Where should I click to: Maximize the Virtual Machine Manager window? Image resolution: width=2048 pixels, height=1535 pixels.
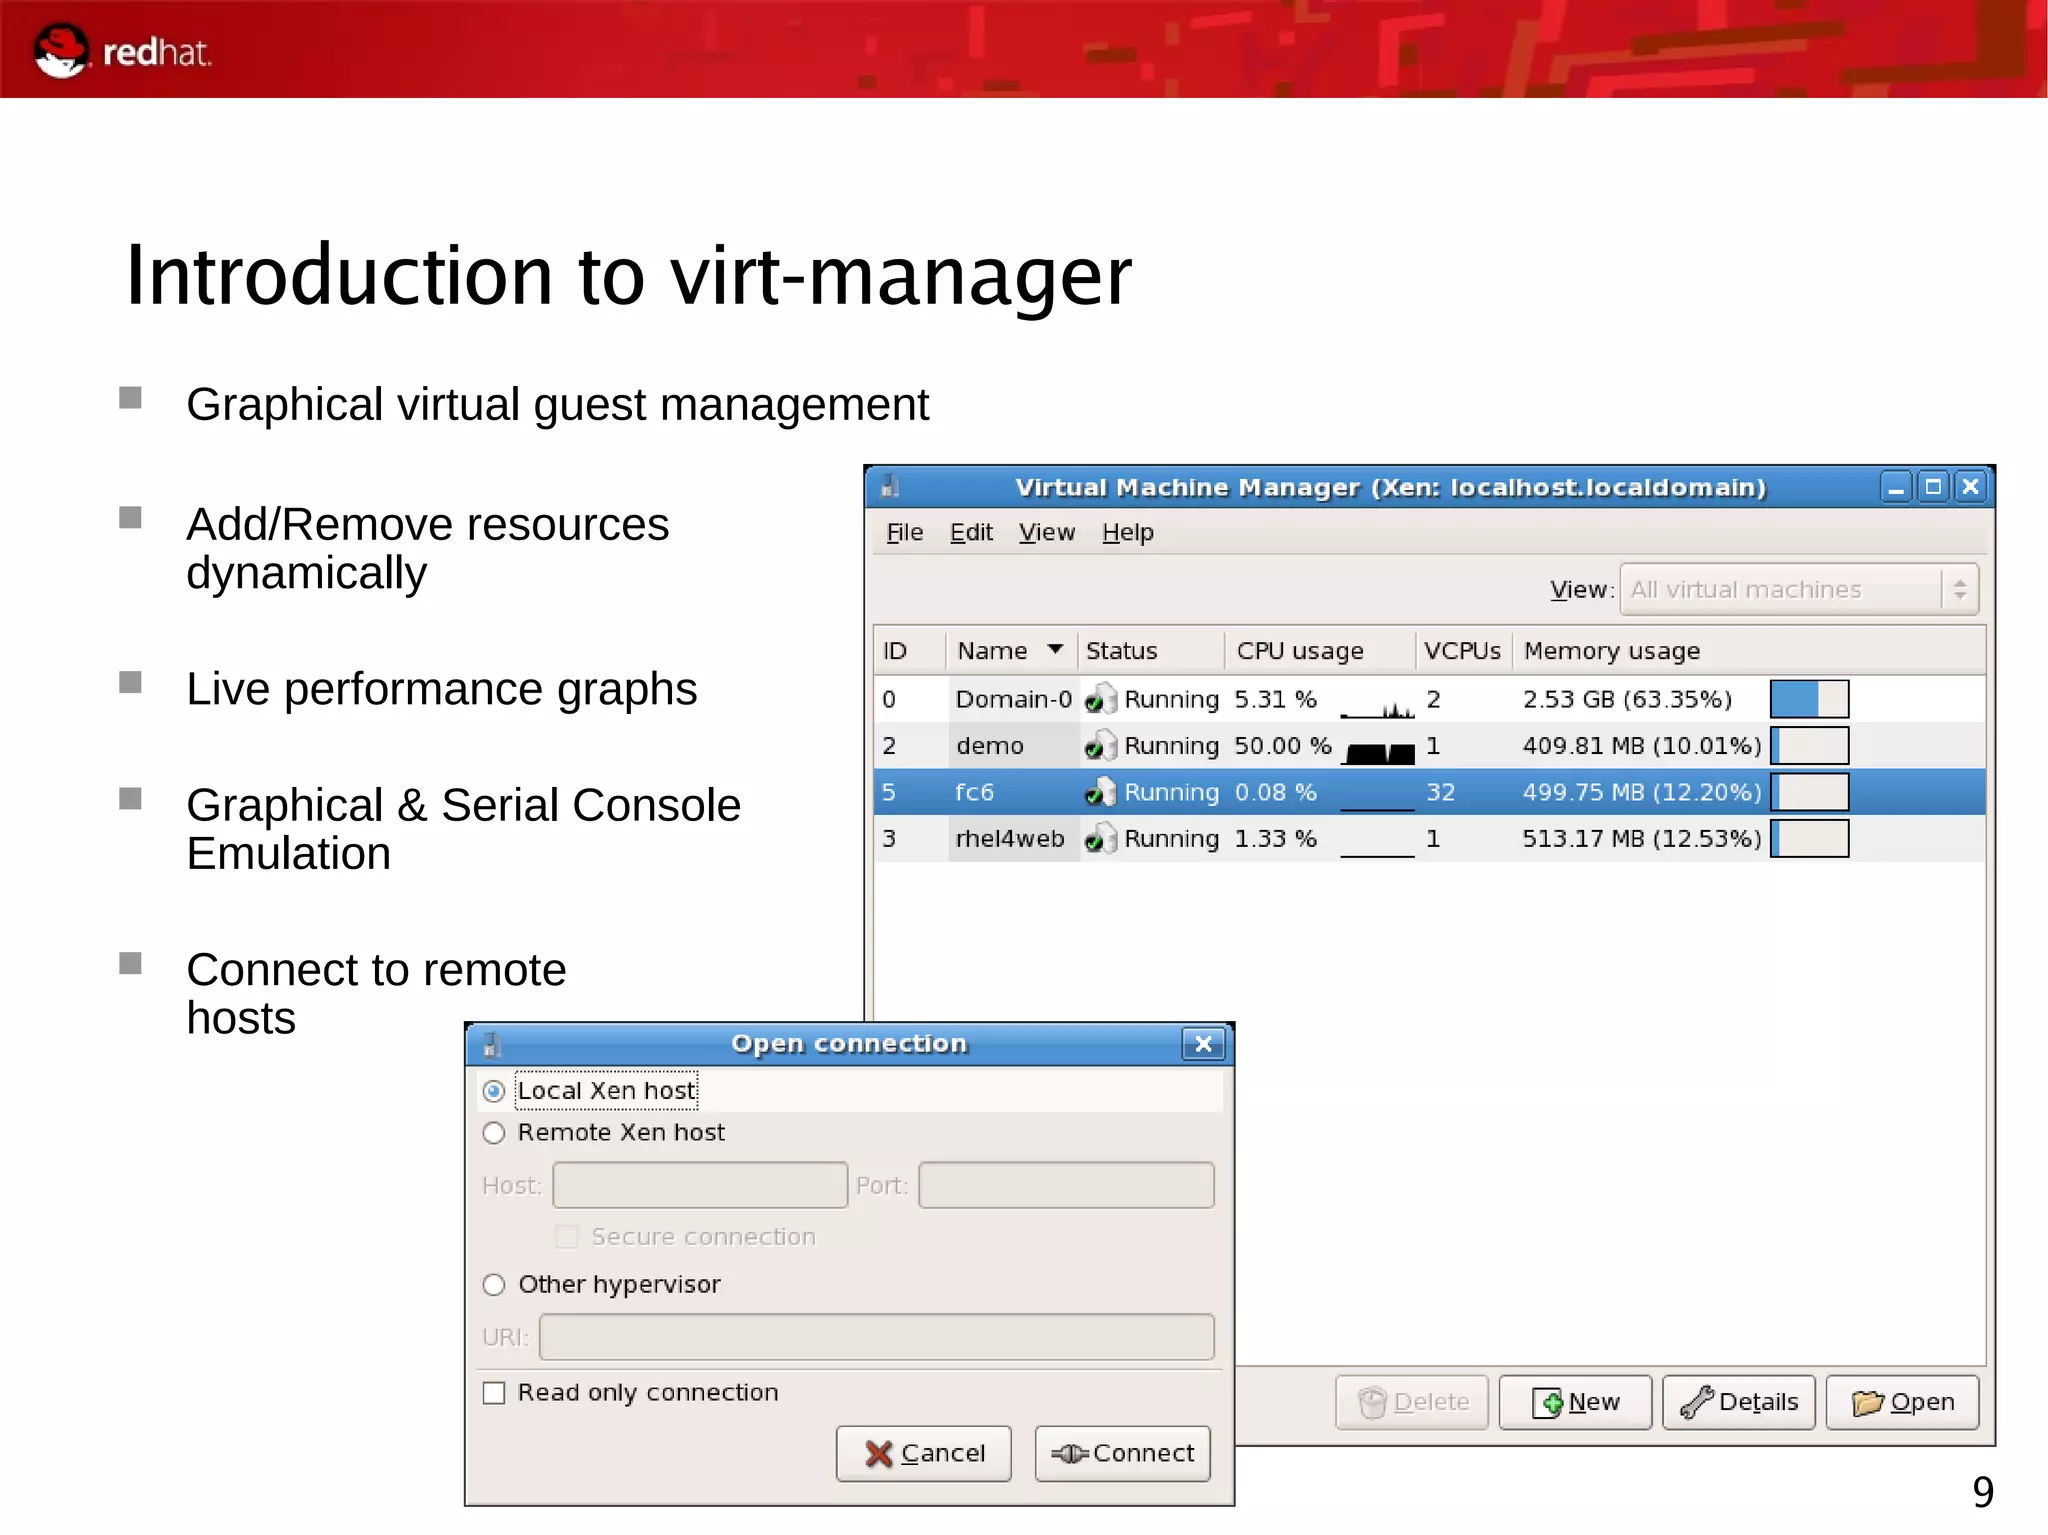1933,487
